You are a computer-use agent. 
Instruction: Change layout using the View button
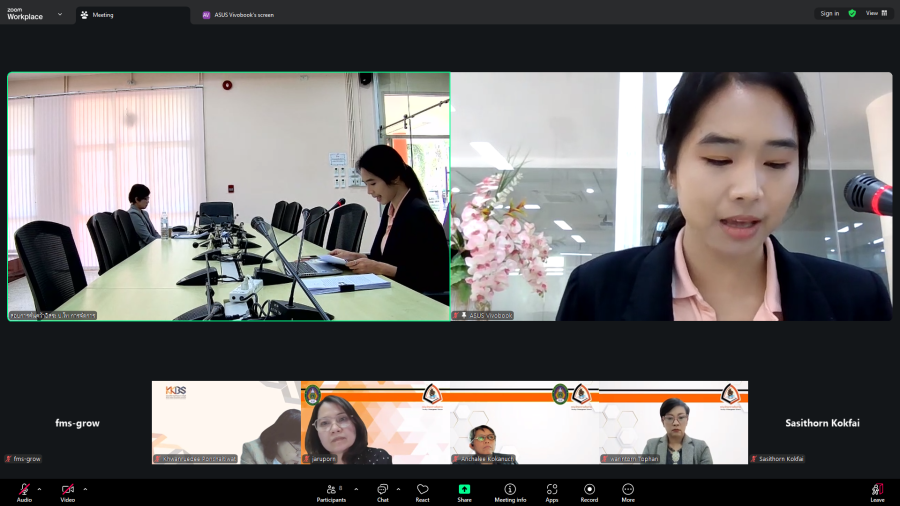pos(876,13)
